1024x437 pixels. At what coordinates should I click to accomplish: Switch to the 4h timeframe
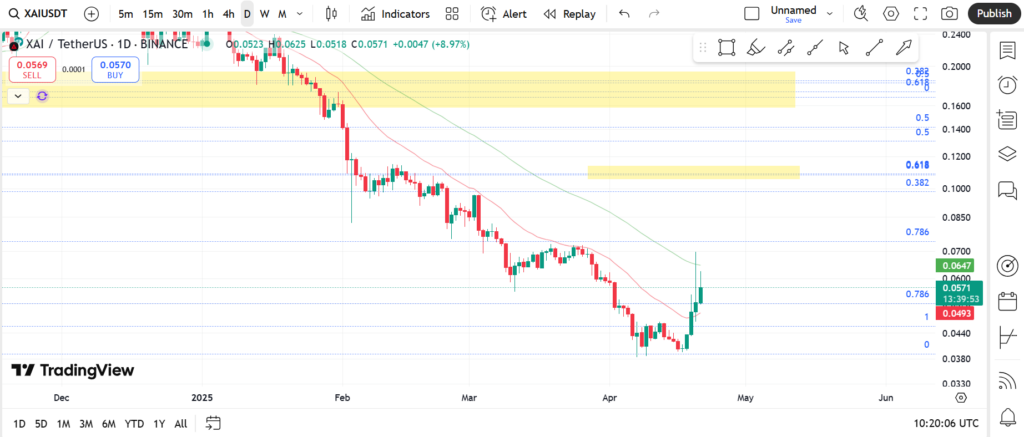pos(229,14)
